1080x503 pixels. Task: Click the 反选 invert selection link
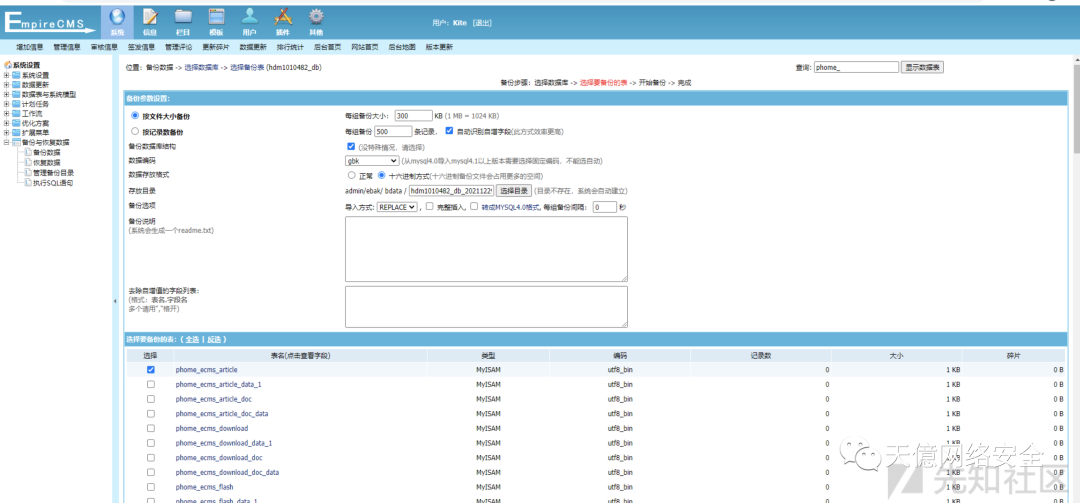coord(214,340)
